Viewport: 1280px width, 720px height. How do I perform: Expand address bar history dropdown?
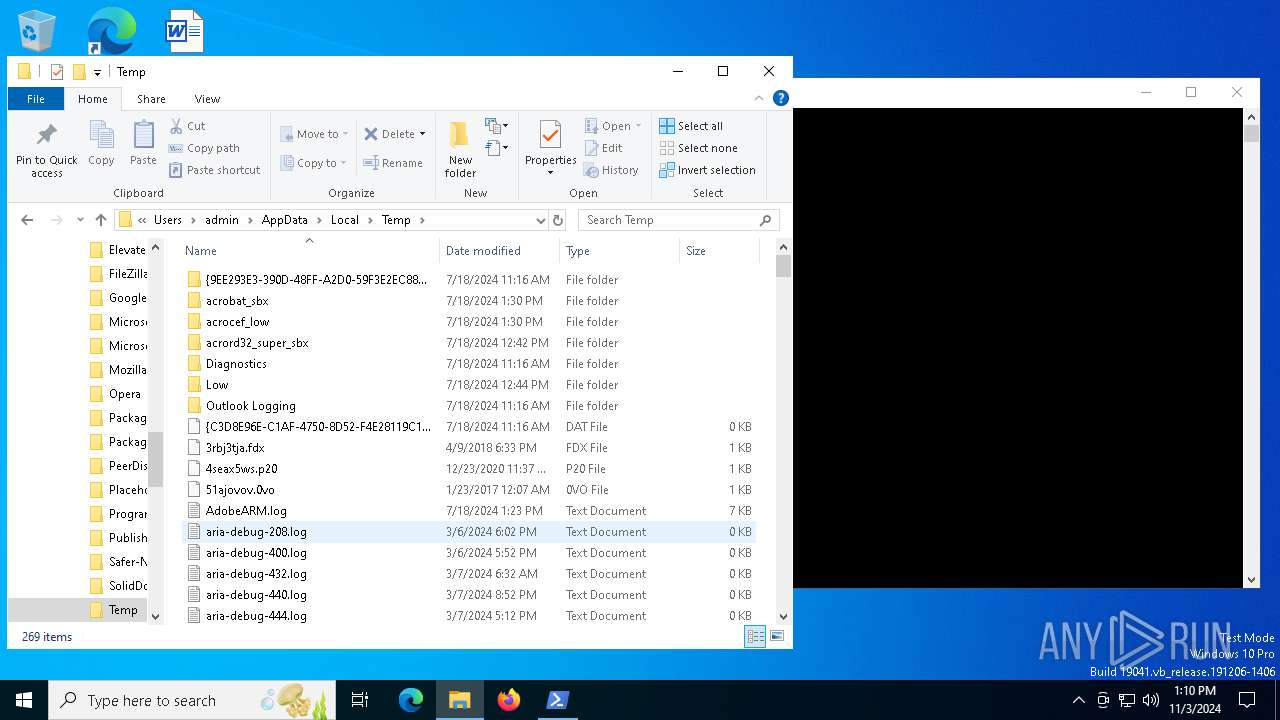(x=540, y=220)
